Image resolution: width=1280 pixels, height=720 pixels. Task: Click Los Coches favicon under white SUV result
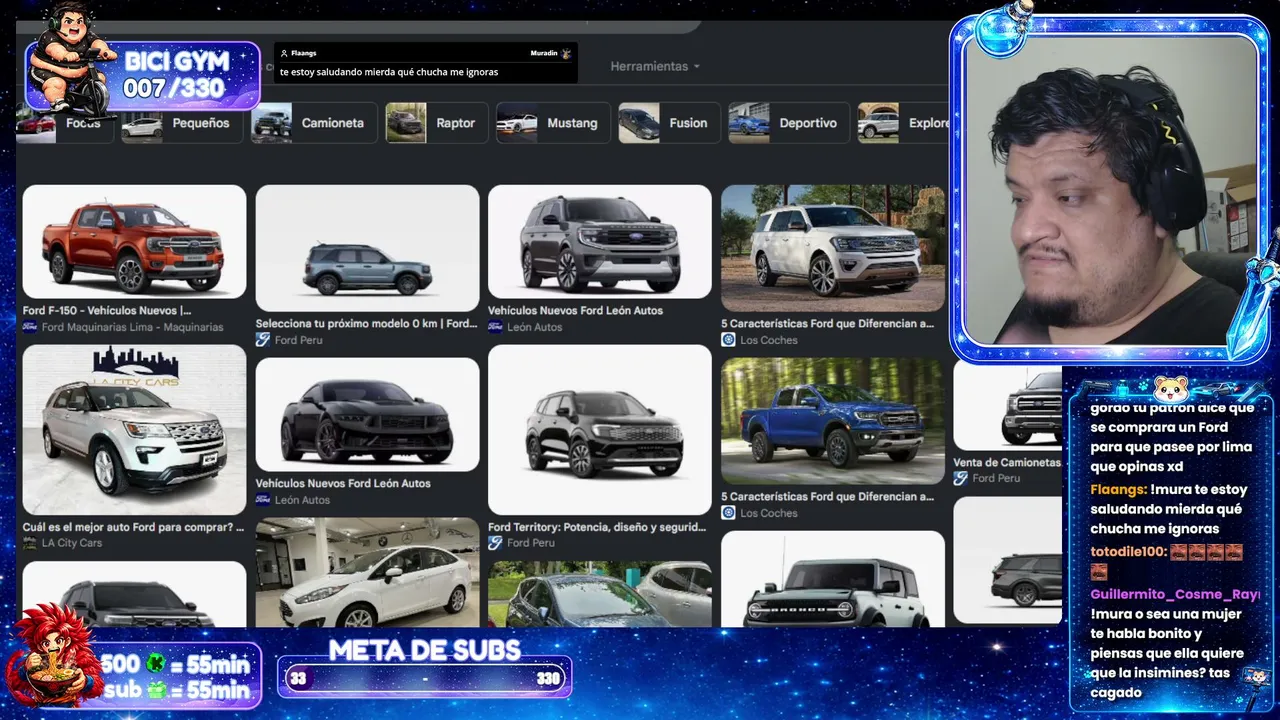pyautogui.click(x=729, y=340)
